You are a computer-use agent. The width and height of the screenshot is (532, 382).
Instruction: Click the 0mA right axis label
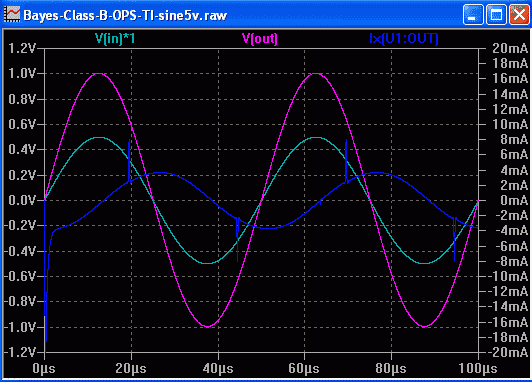[x=514, y=200]
